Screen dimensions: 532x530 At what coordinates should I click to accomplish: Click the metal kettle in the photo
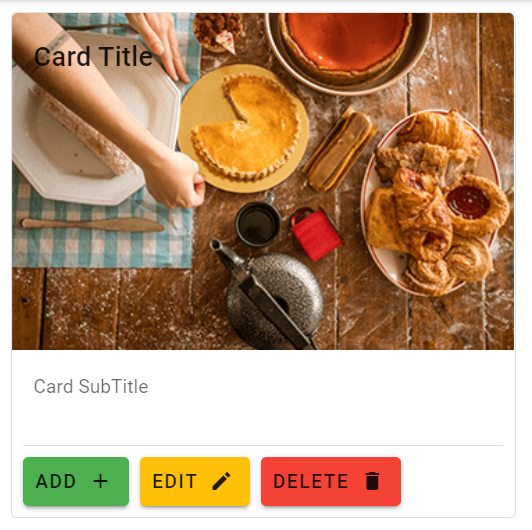coord(270,297)
